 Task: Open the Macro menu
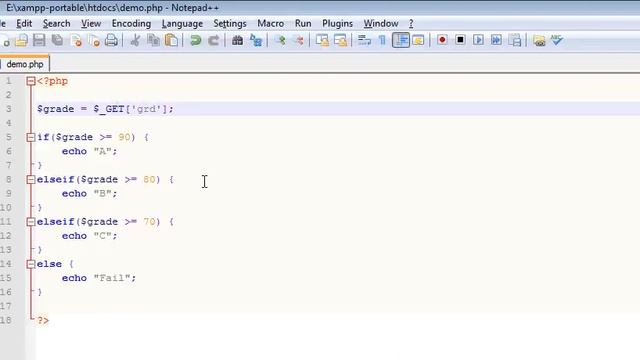click(270, 24)
